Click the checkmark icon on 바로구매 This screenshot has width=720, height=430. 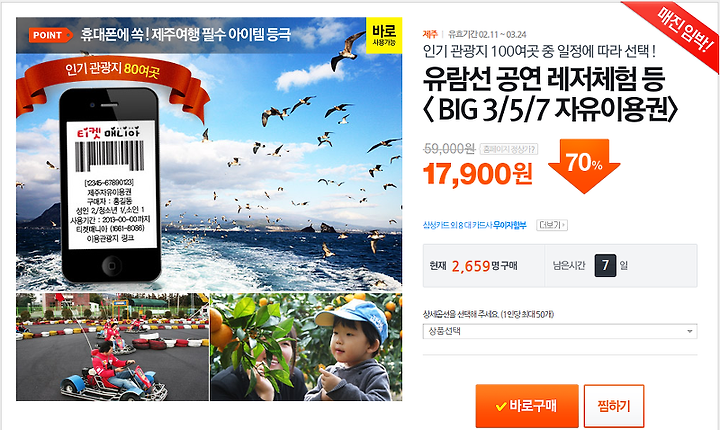(501, 406)
